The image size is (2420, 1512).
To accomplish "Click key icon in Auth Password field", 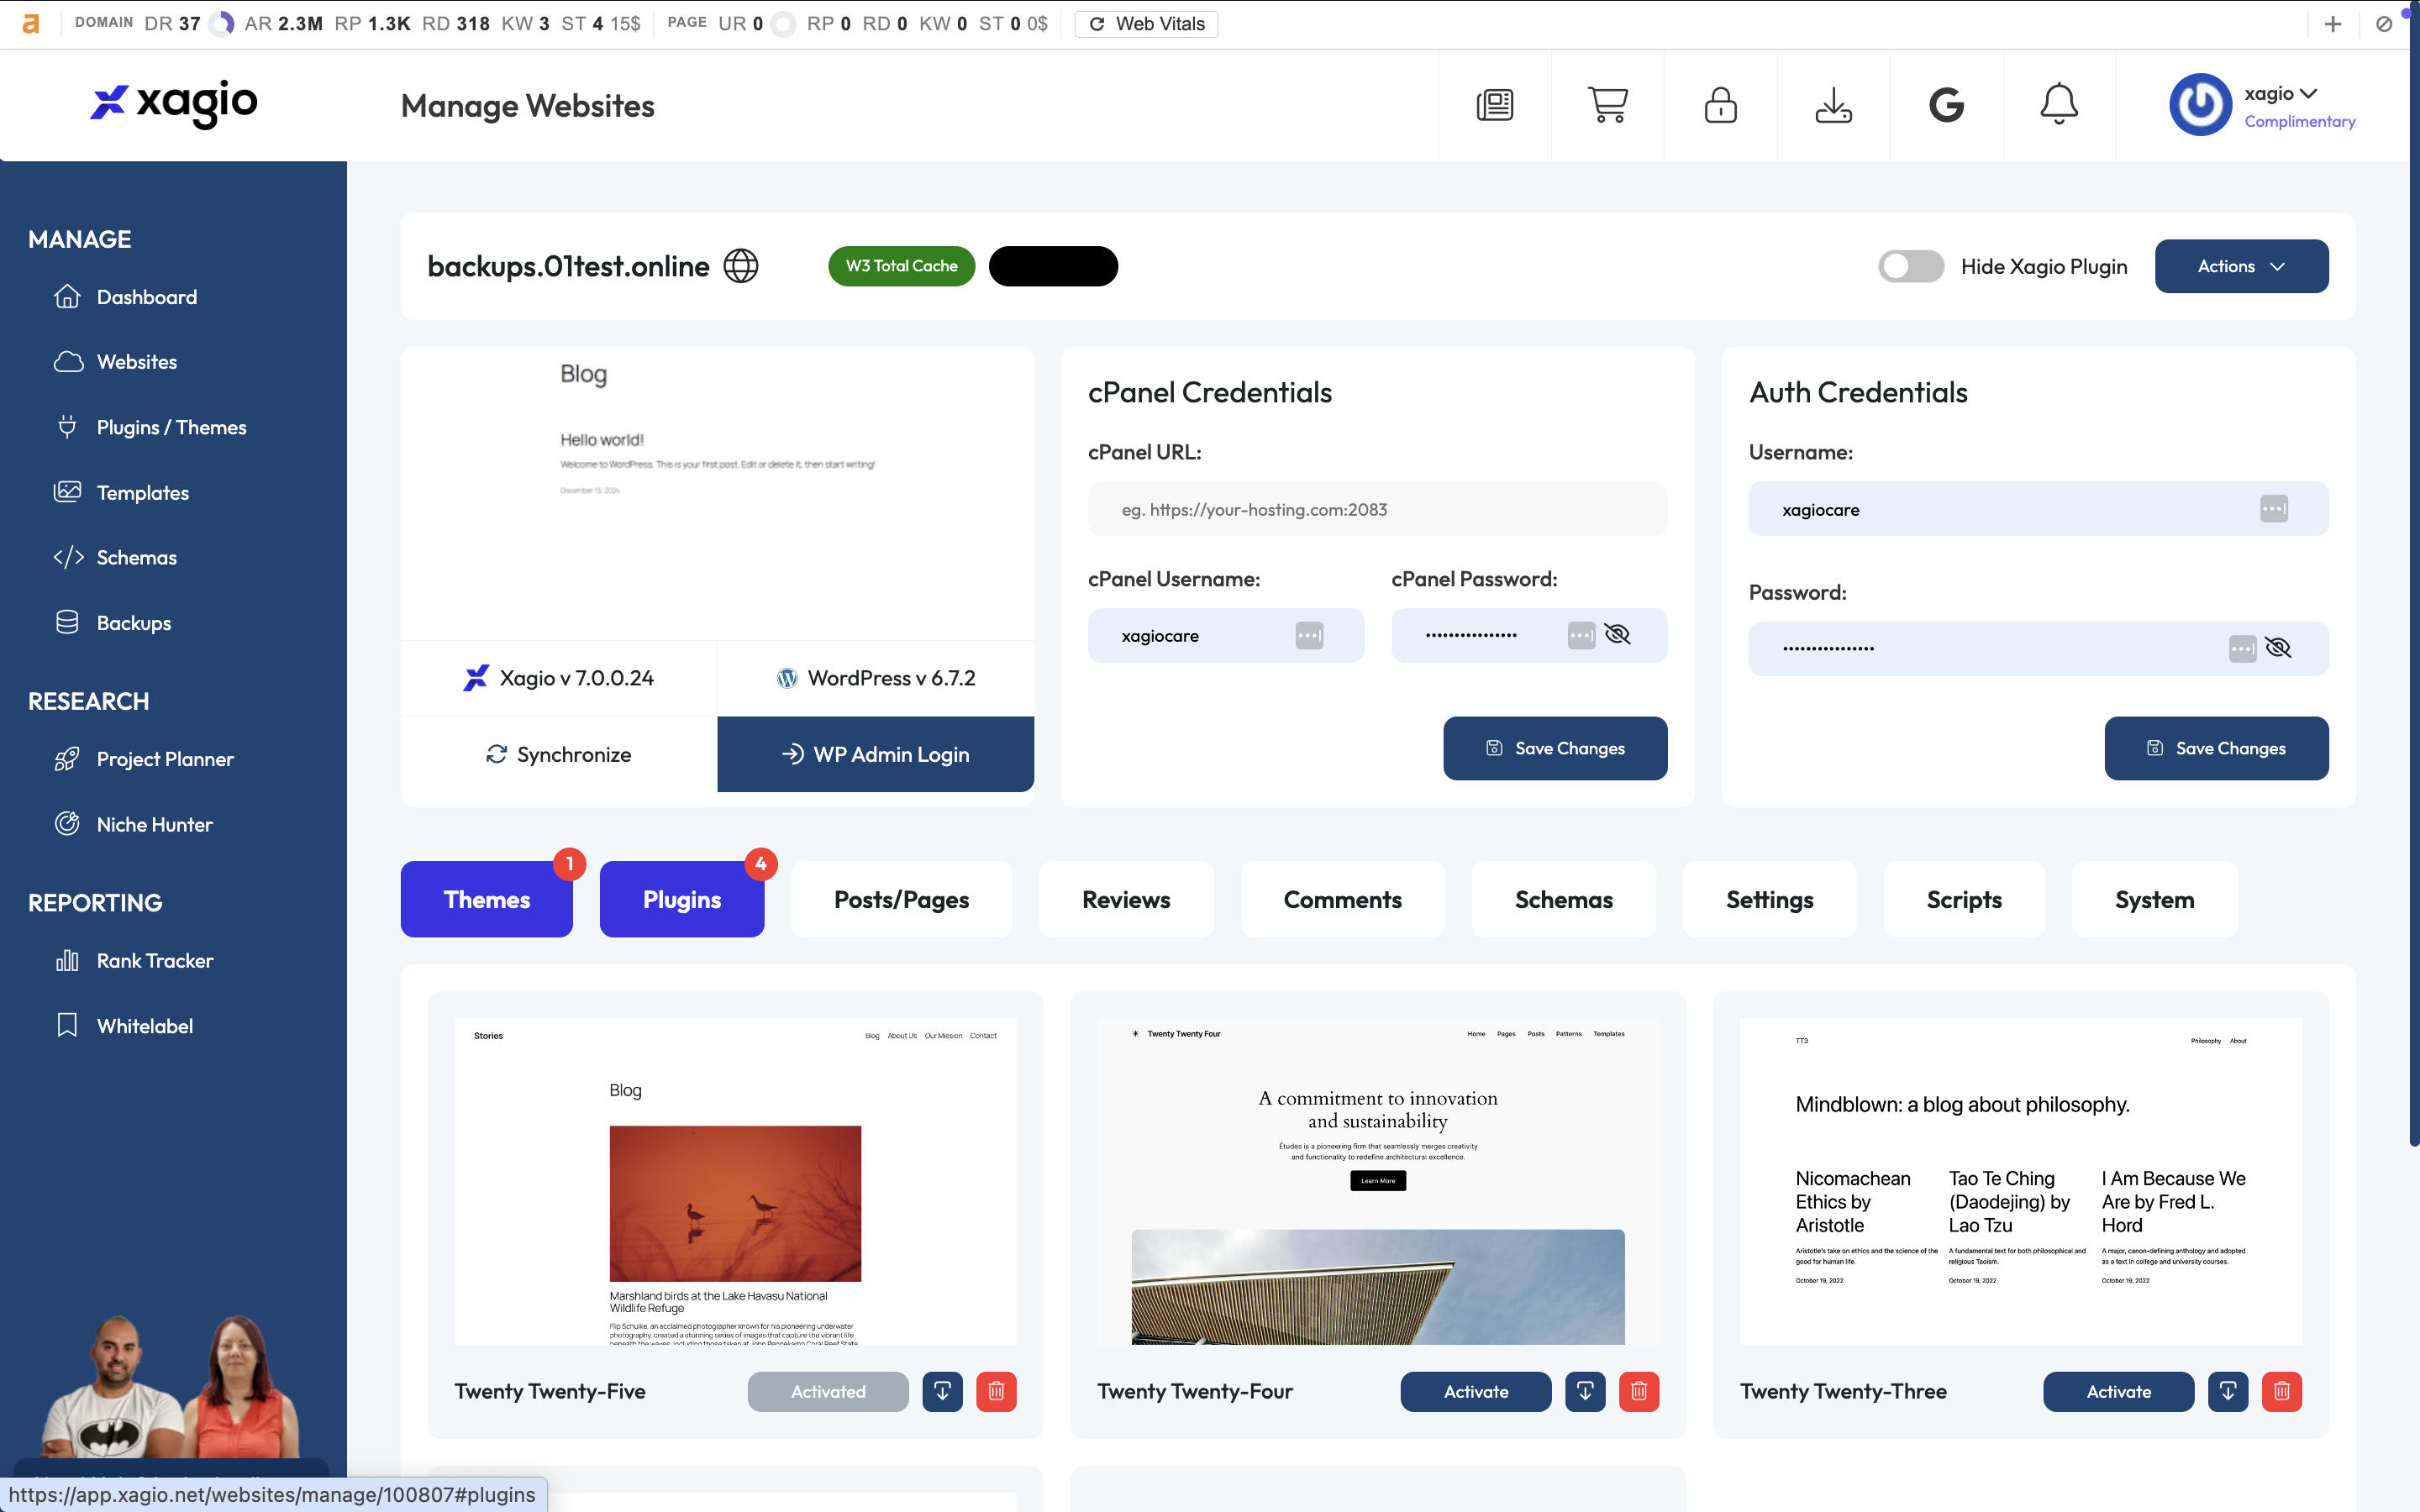I will click(2242, 648).
